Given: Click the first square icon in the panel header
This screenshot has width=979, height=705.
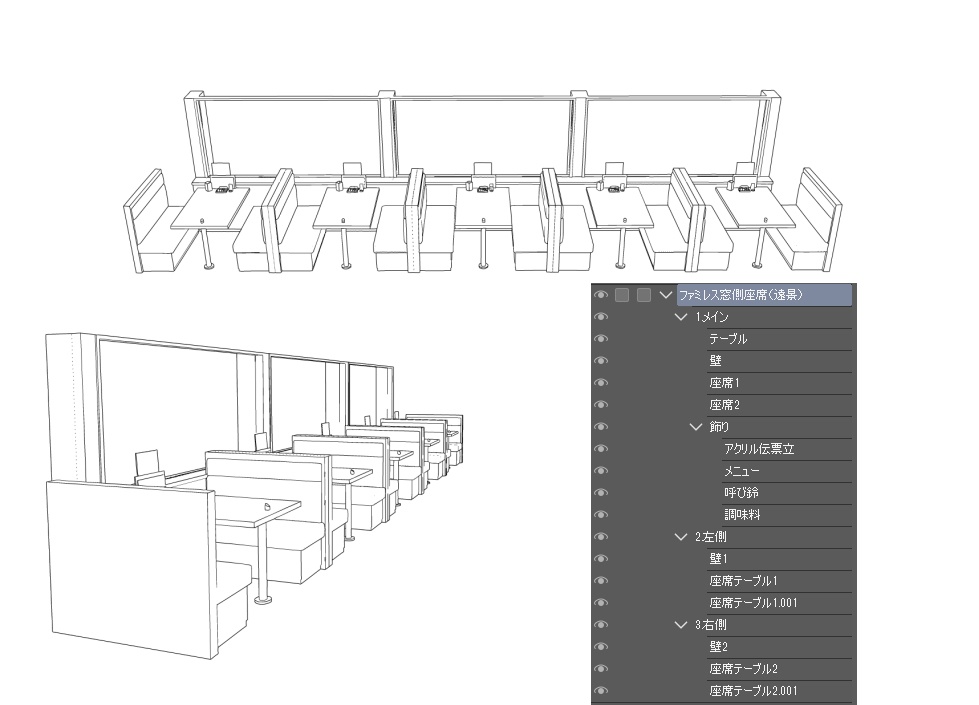Looking at the screenshot, I should coord(621,295).
